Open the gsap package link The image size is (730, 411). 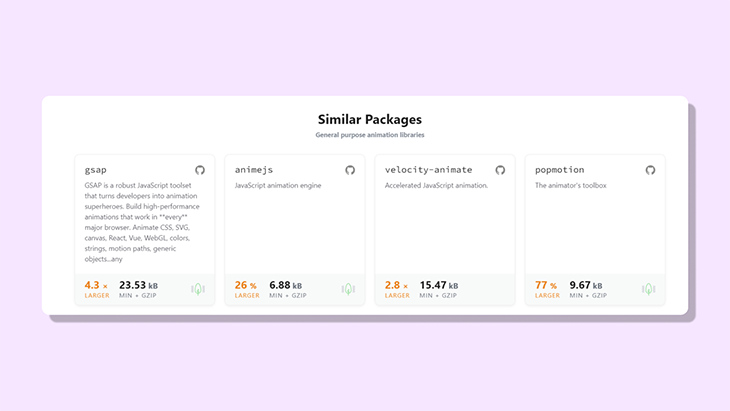96,170
